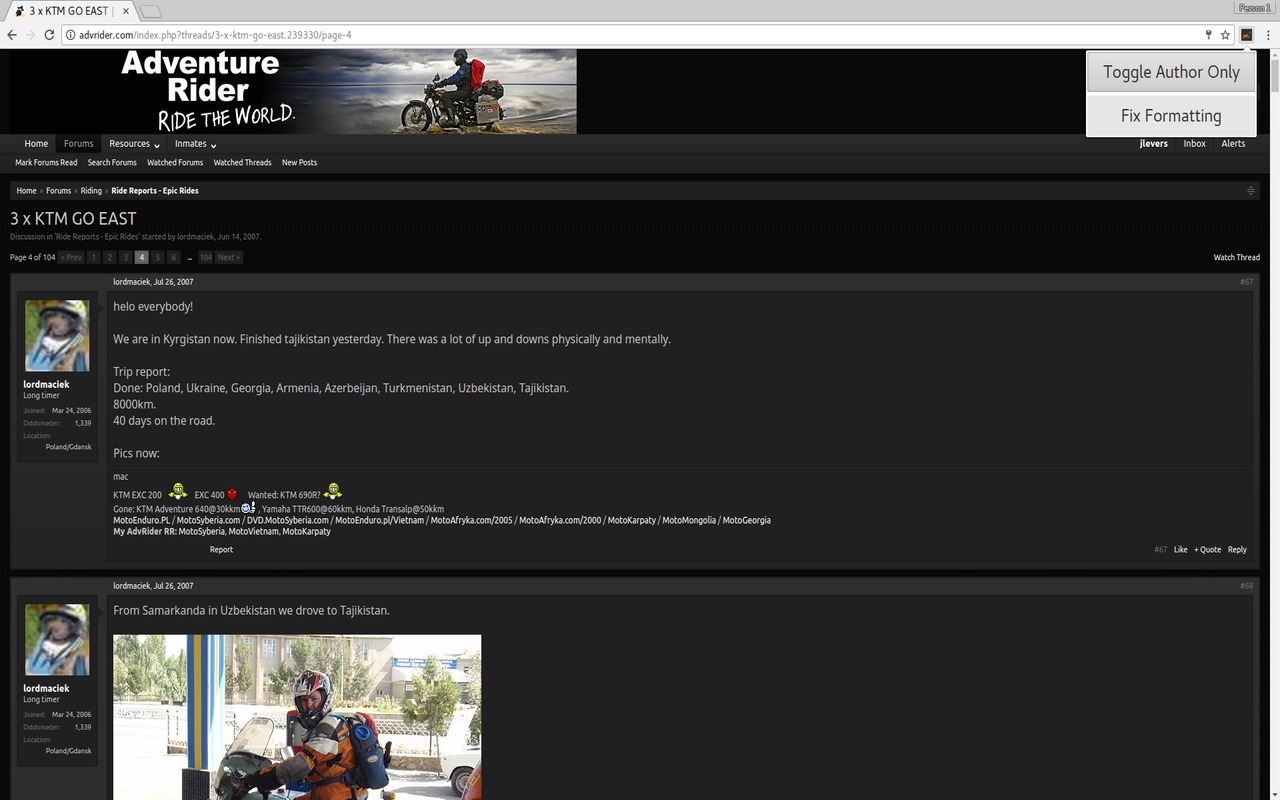Image resolution: width=1280 pixels, height=800 pixels.
Task: Like post #67
Action: coord(1181,550)
